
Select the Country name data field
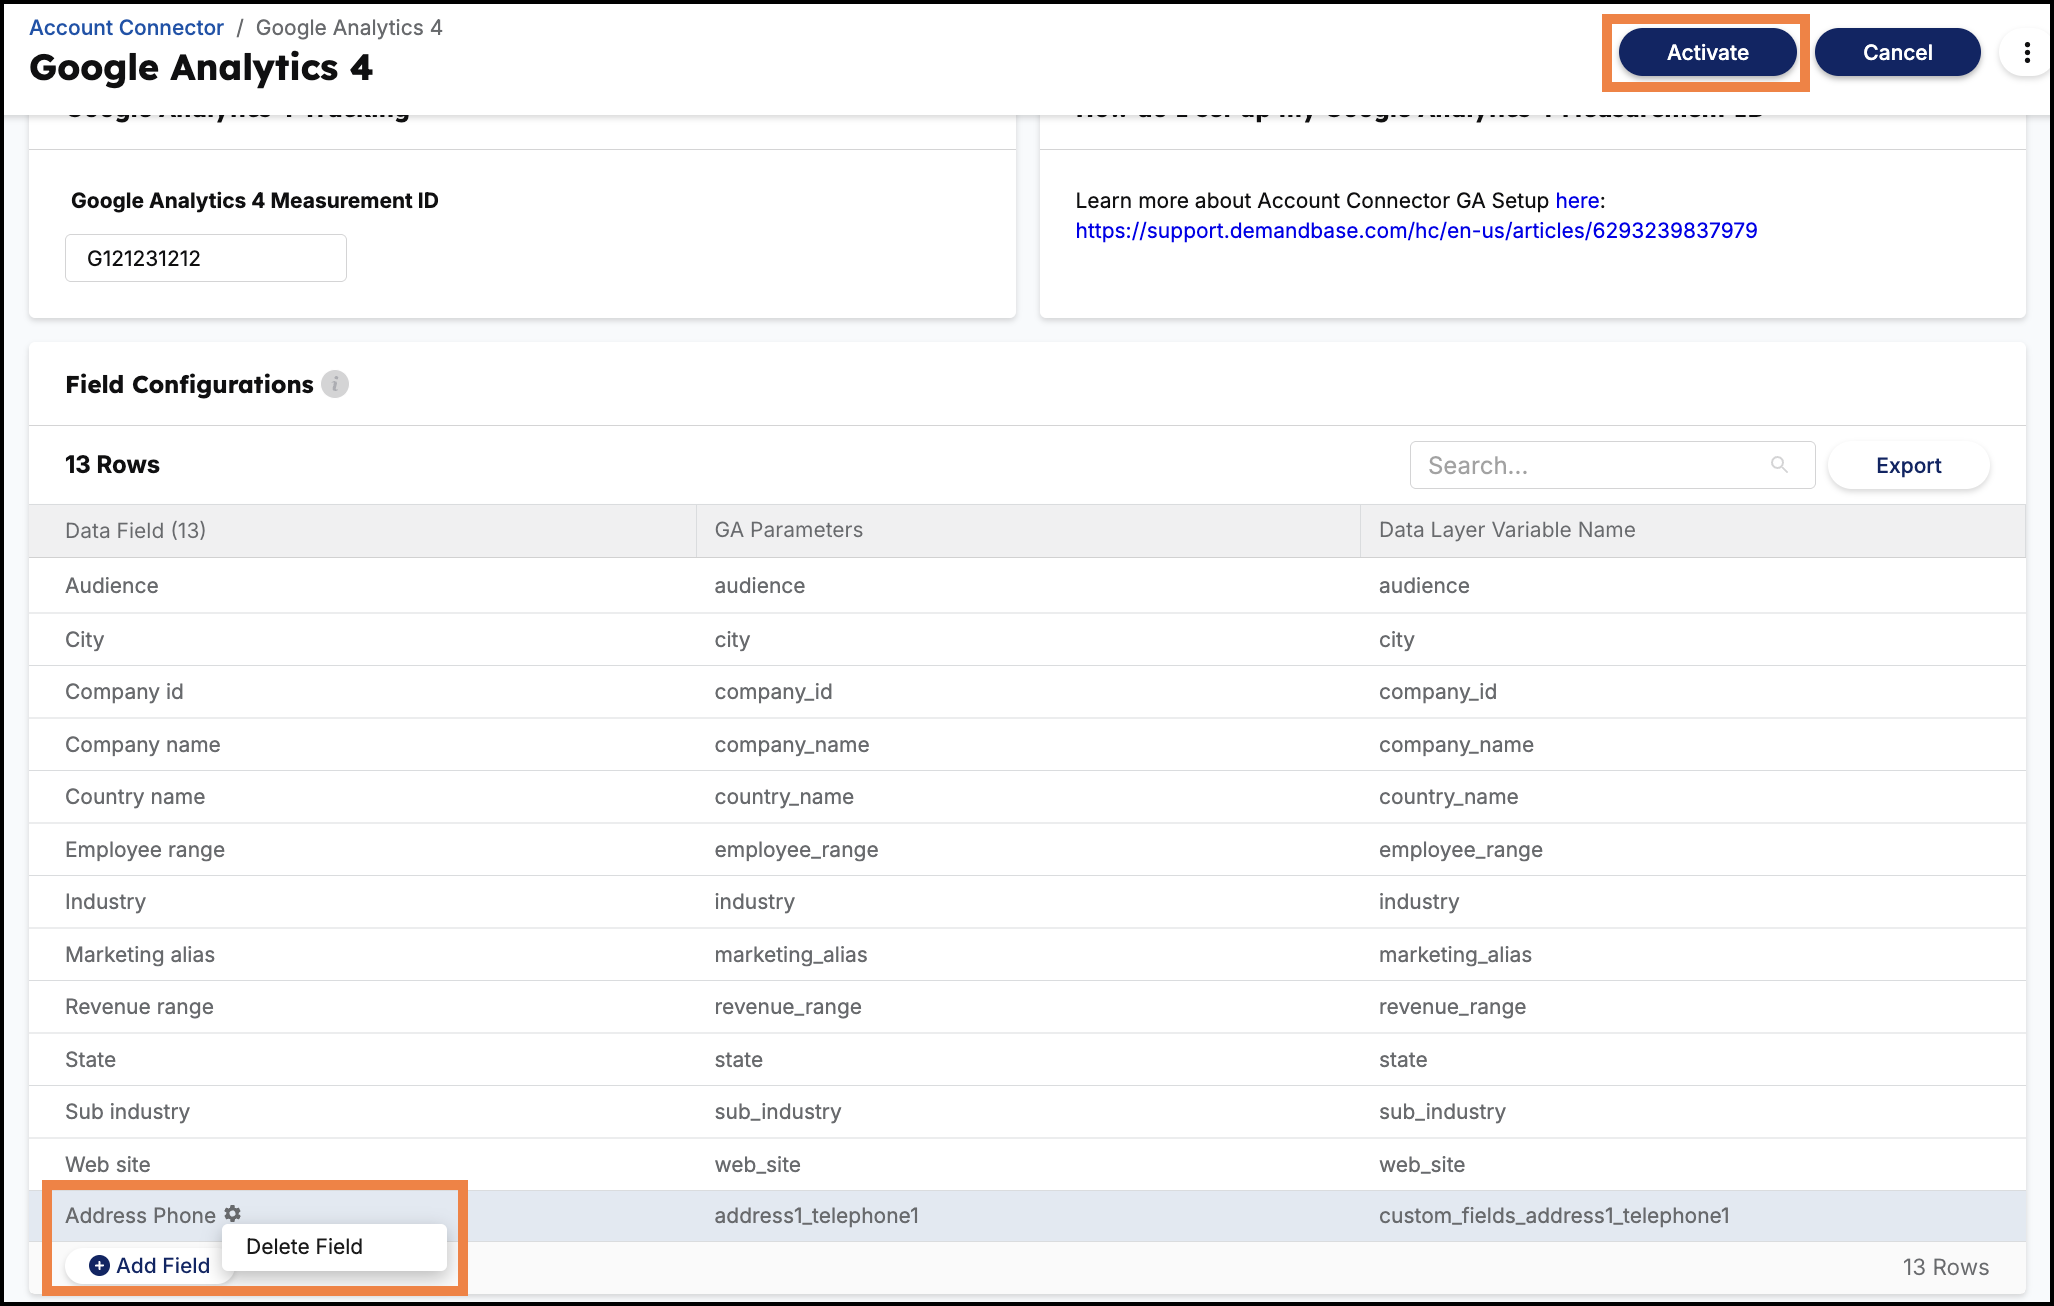[135, 797]
